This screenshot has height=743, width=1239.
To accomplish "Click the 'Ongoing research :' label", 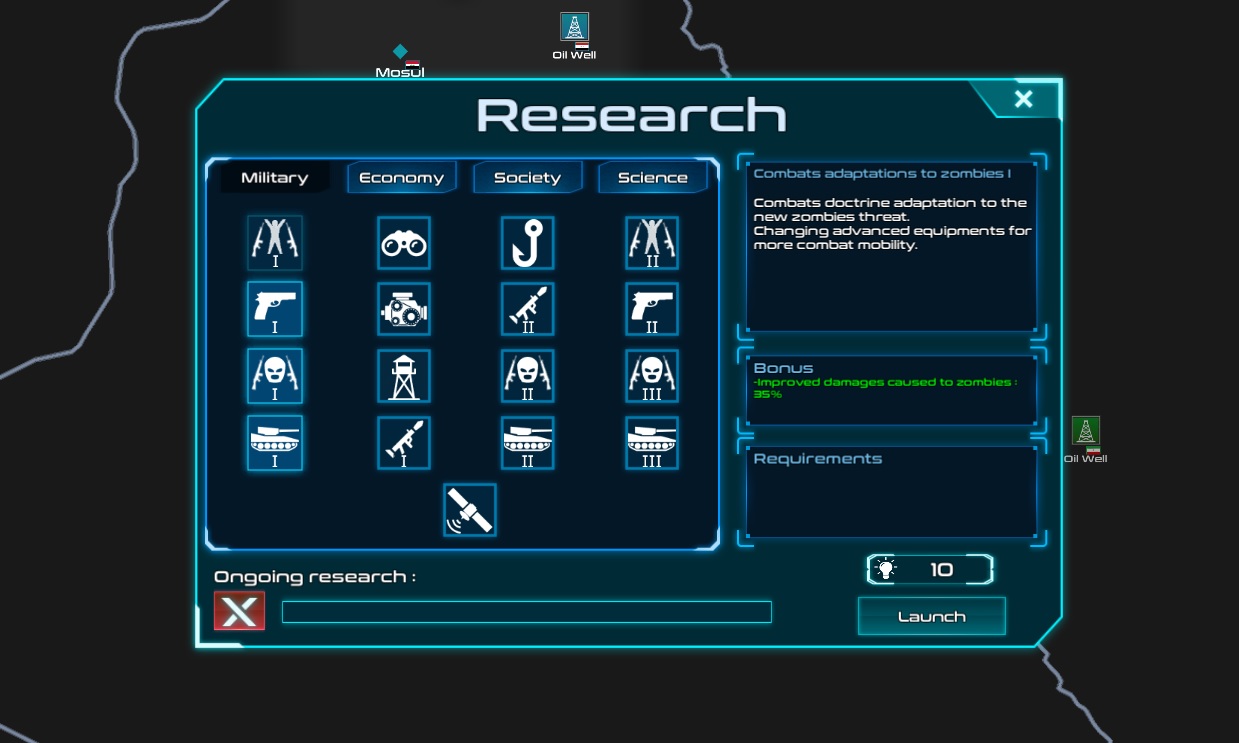I will click(x=315, y=577).
